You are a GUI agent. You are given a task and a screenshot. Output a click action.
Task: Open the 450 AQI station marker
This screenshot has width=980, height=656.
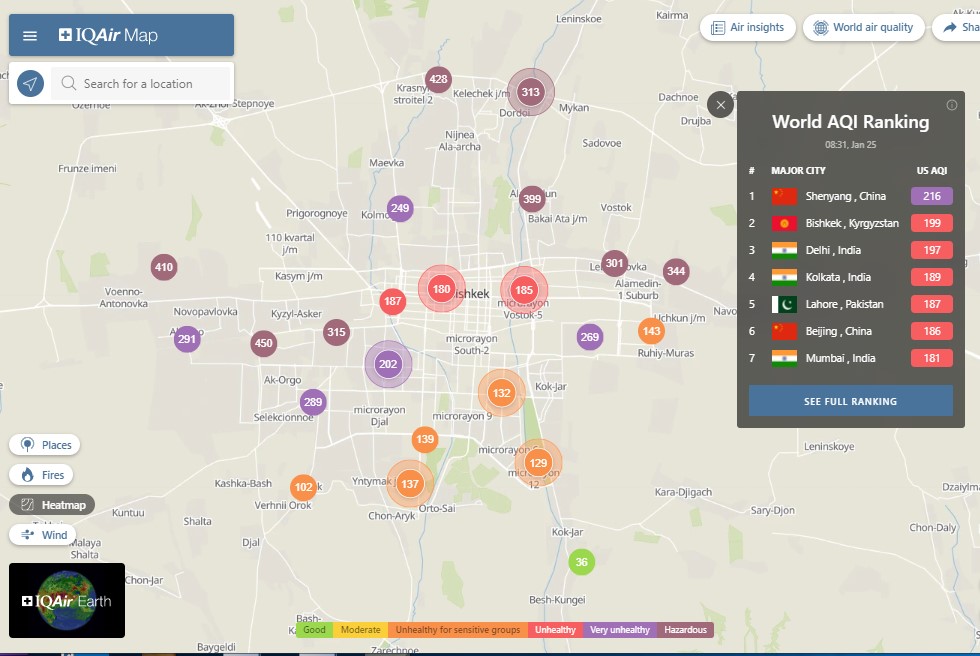point(263,343)
